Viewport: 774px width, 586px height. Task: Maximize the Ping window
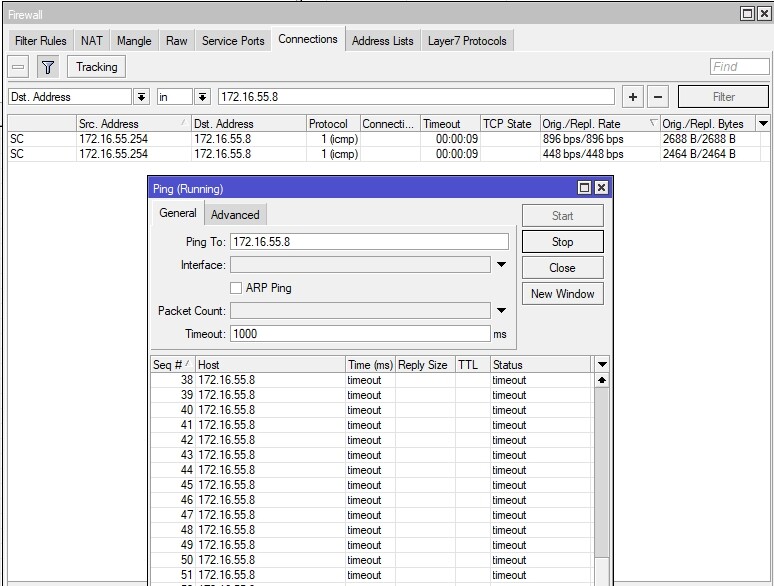(x=585, y=188)
